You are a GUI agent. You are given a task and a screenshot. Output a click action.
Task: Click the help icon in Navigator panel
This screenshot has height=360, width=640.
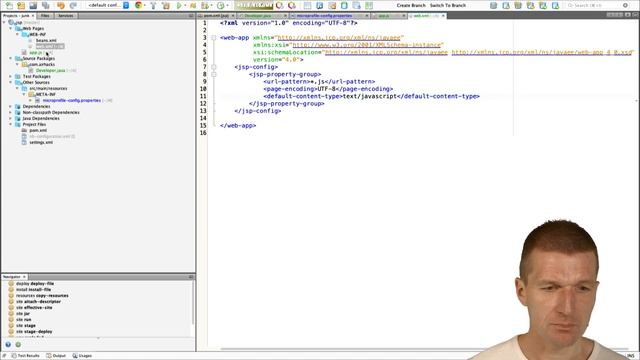[x=8, y=344]
